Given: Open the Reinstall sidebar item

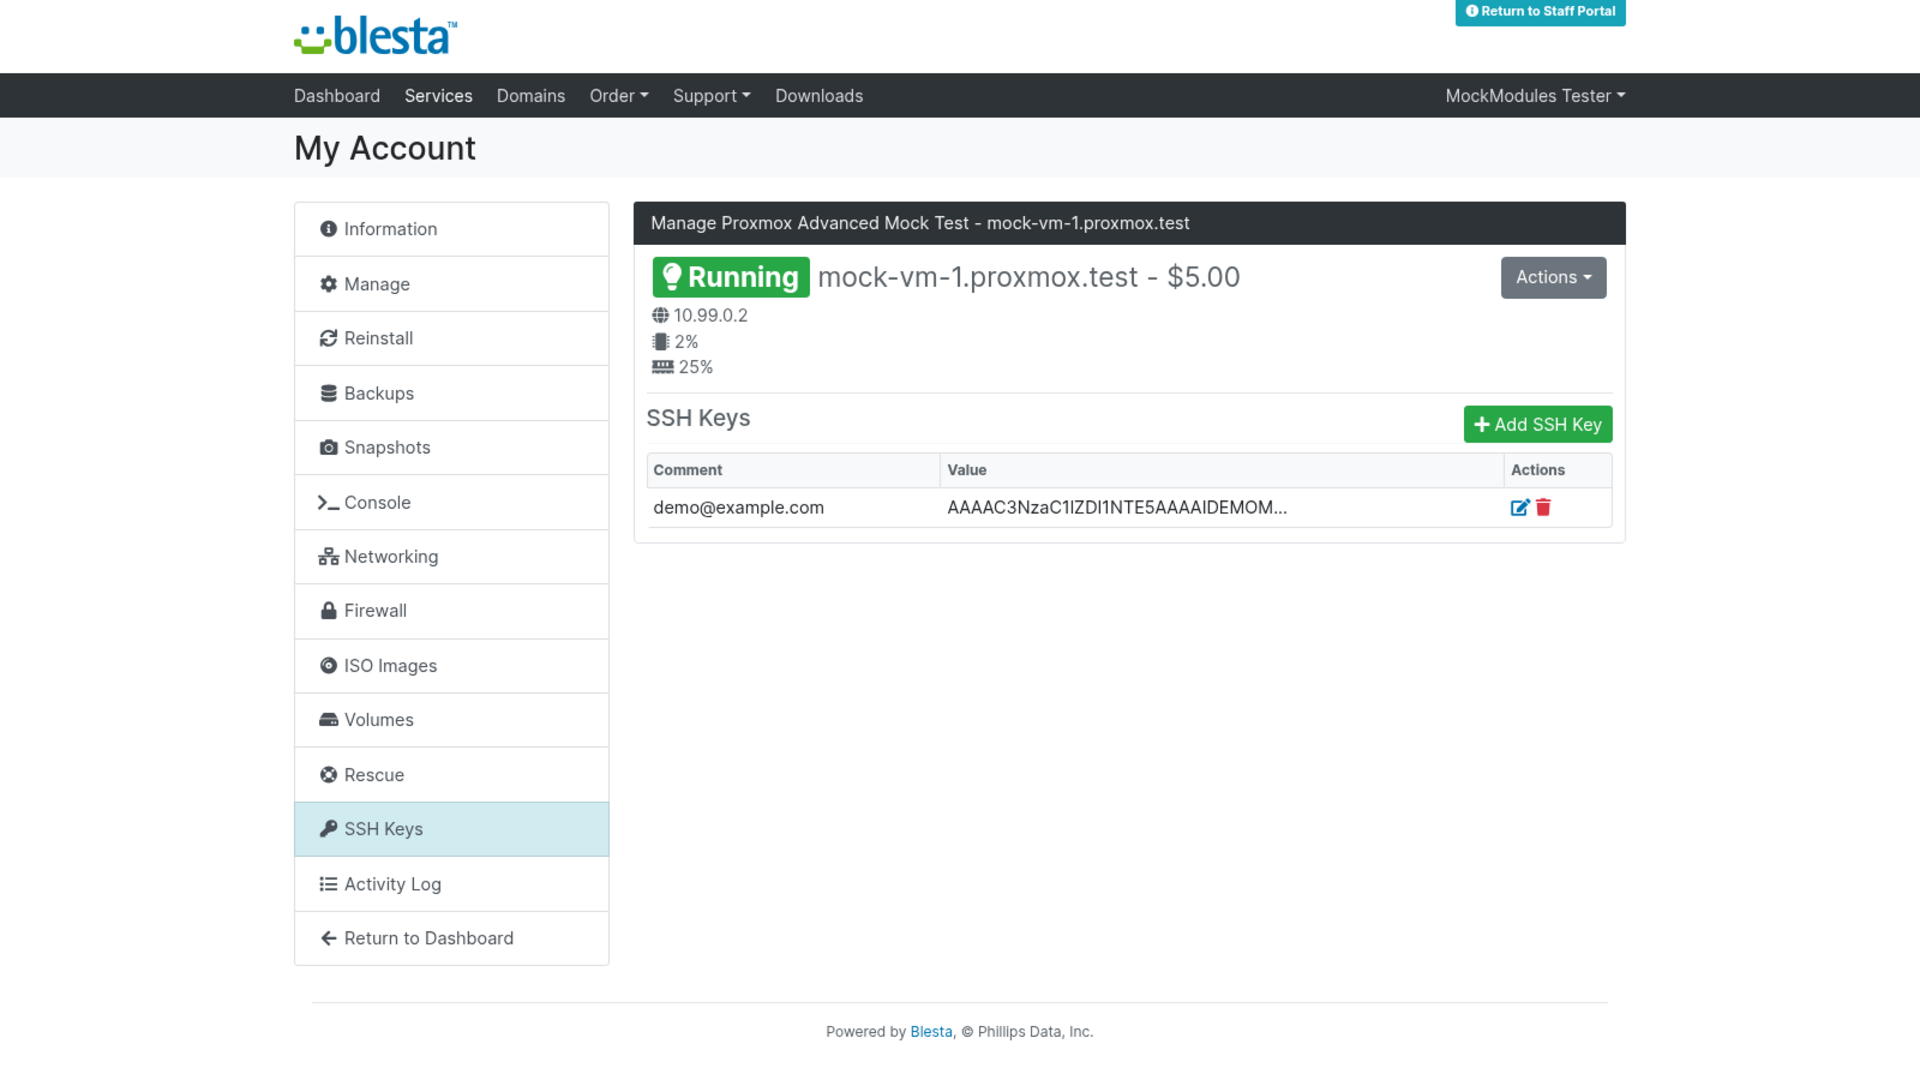Looking at the screenshot, I should pyautogui.click(x=452, y=338).
